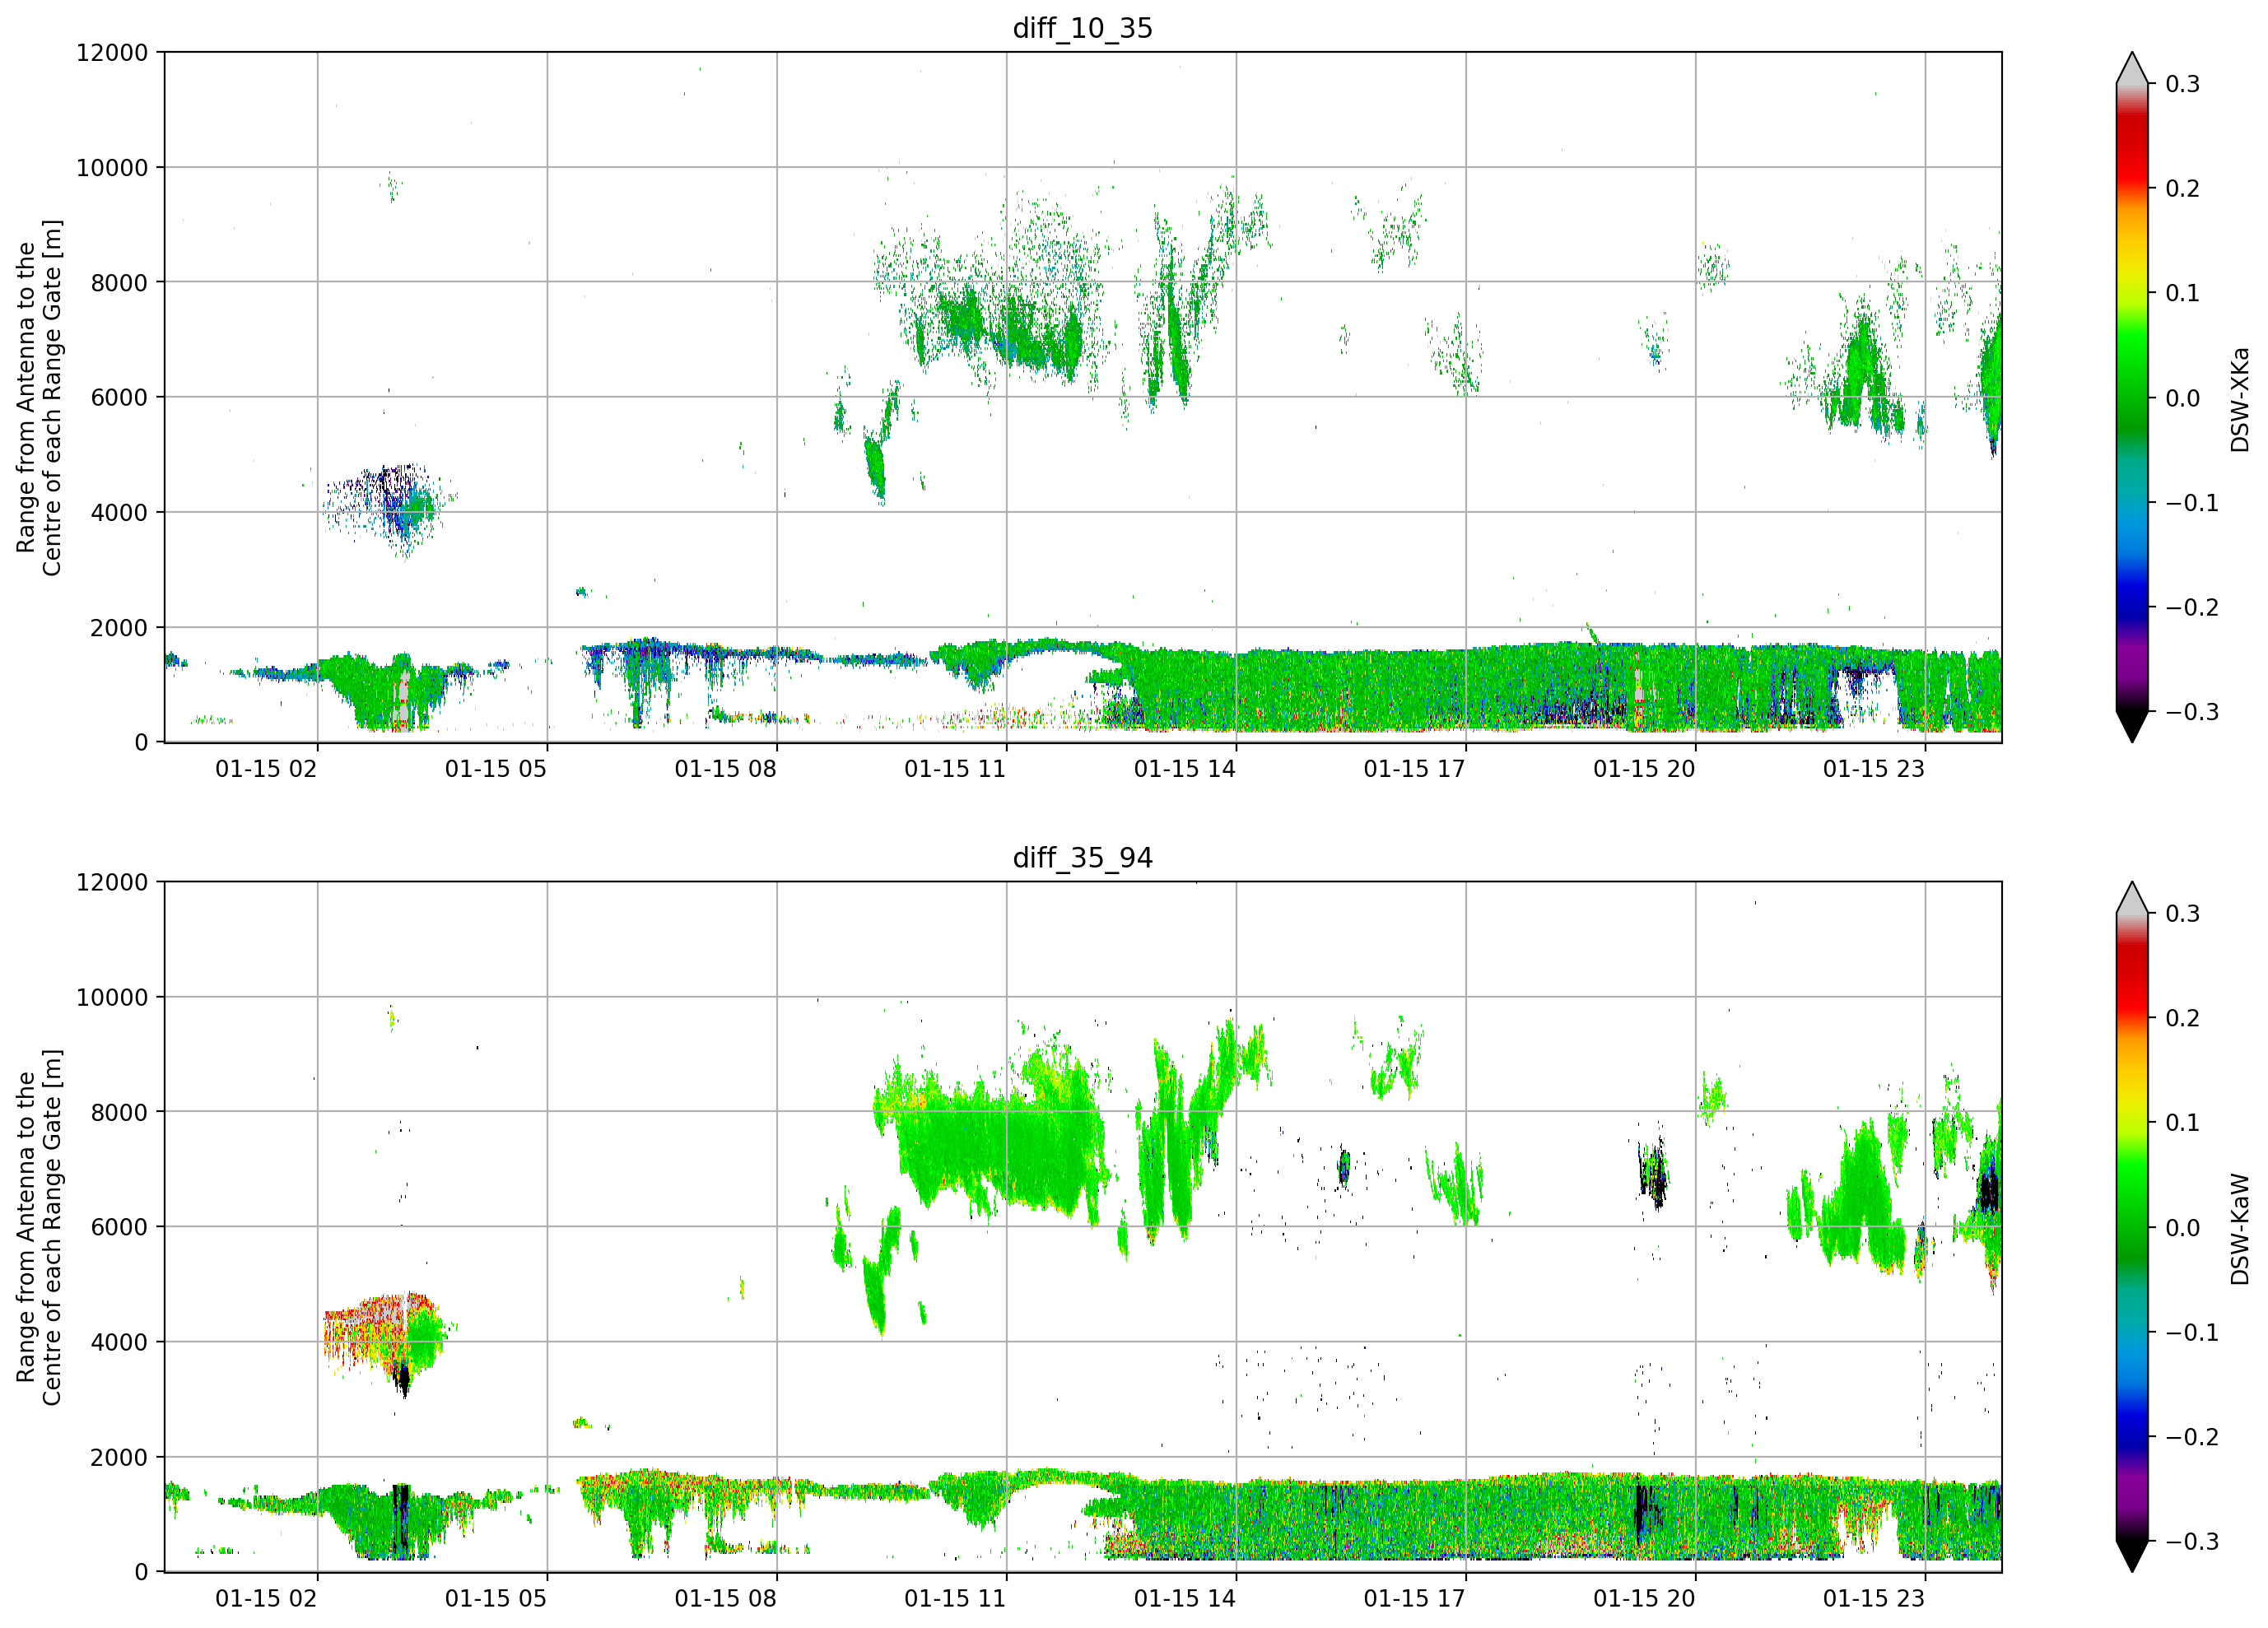Click the 0.3 tick on DSW-KaW colorbar
Screen dimensions: 2268x1628
2182,914
